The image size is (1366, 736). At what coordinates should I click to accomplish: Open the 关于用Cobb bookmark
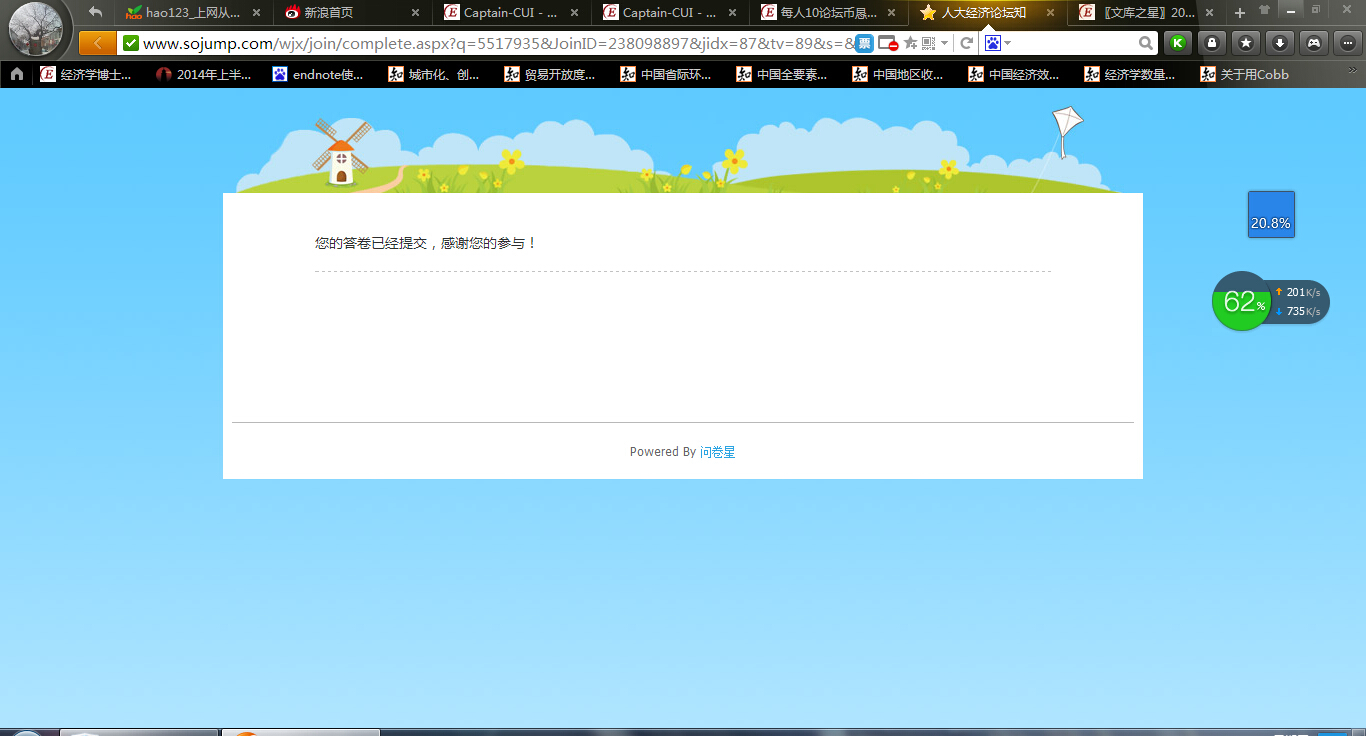pyautogui.click(x=1245, y=74)
